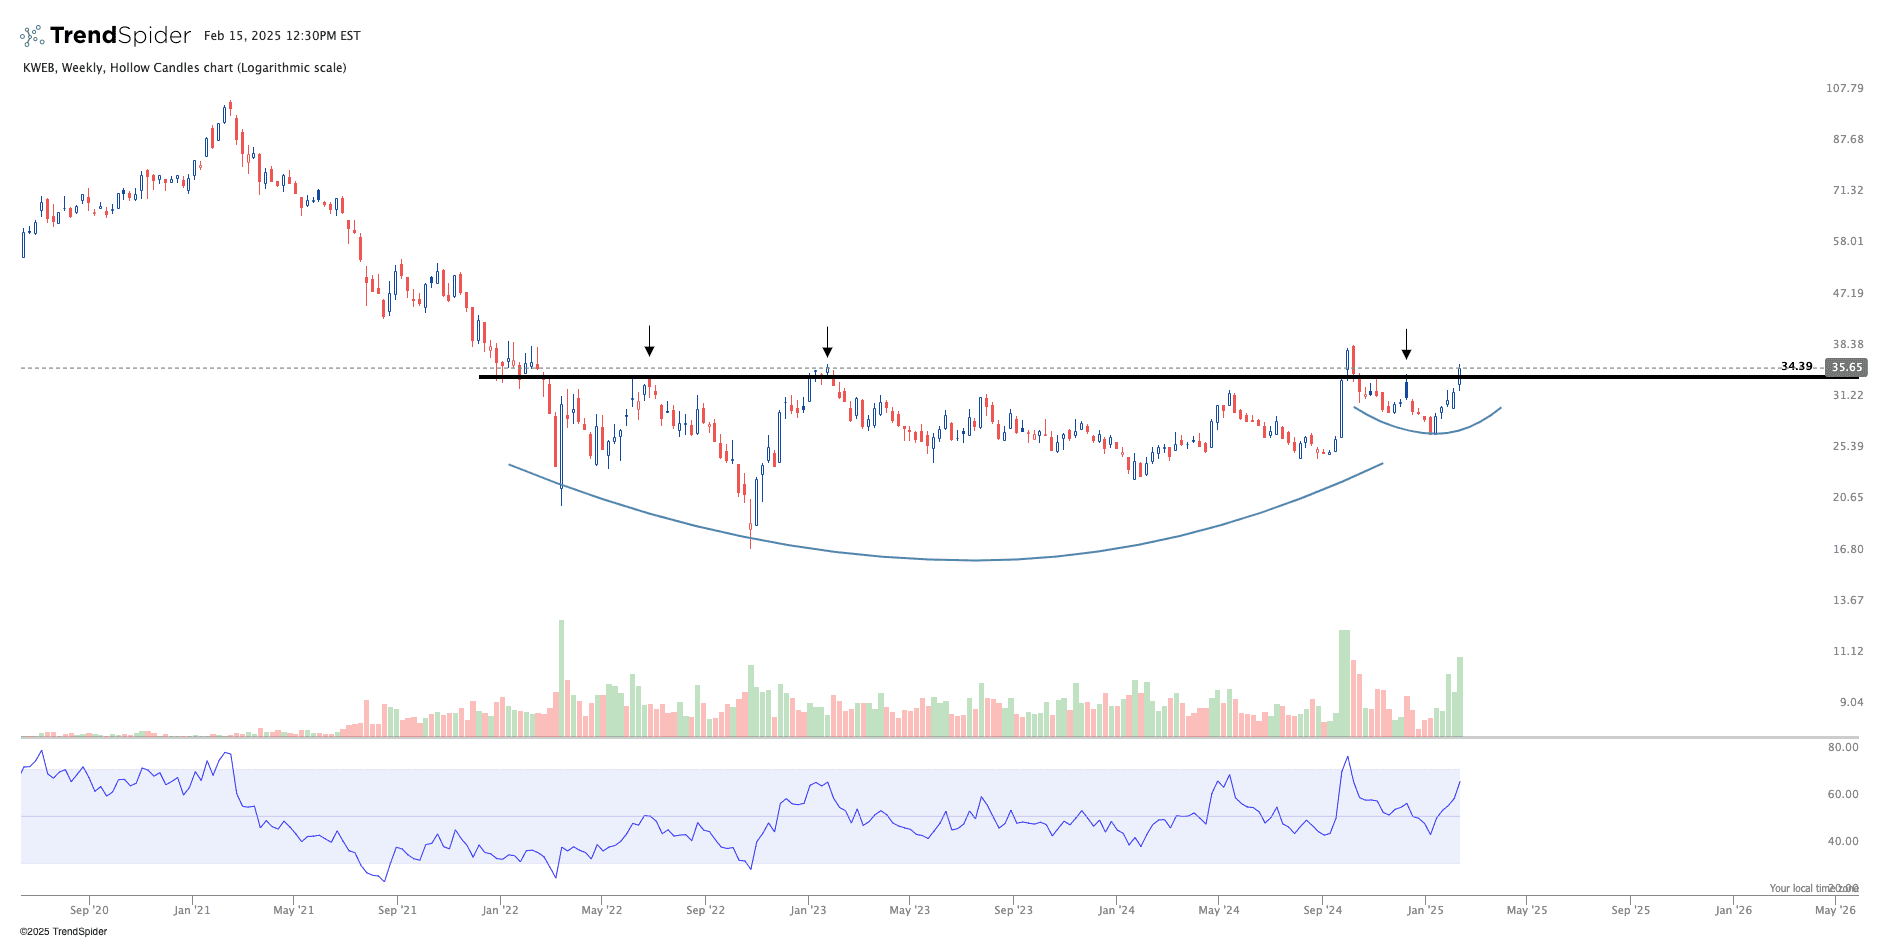Click the Feb 15, 2025 12:30PM EST timestamp

click(282, 36)
